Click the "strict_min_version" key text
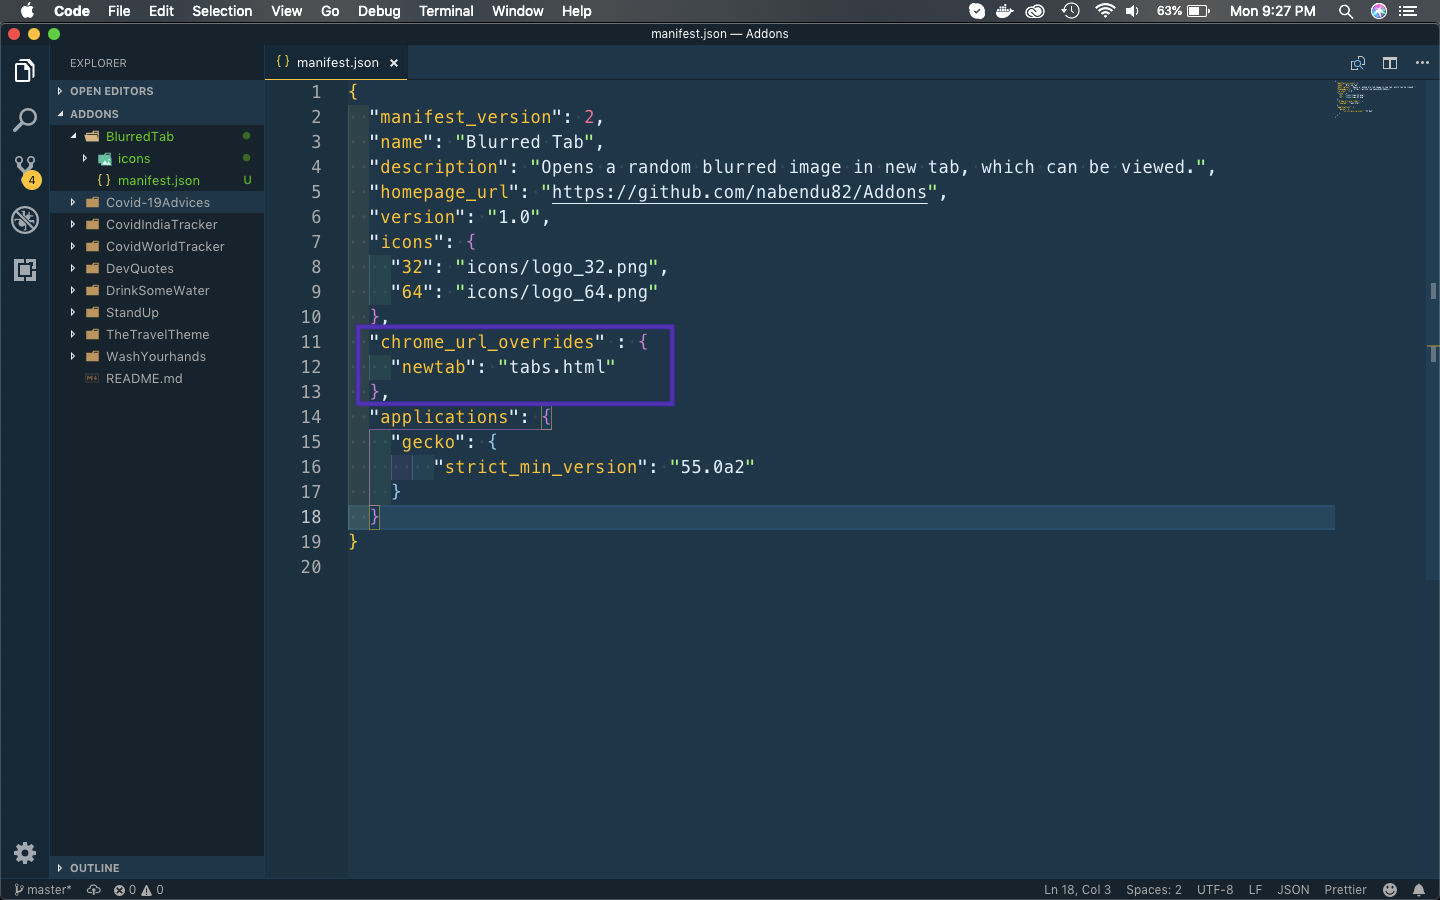Viewport: 1440px width, 900px height. tap(540, 467)
